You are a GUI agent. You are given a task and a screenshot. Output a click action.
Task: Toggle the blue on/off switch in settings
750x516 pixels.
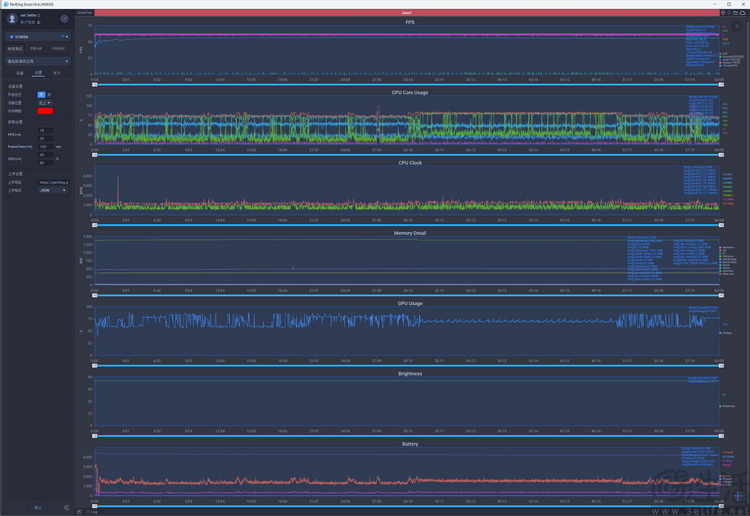click(41, 94)
